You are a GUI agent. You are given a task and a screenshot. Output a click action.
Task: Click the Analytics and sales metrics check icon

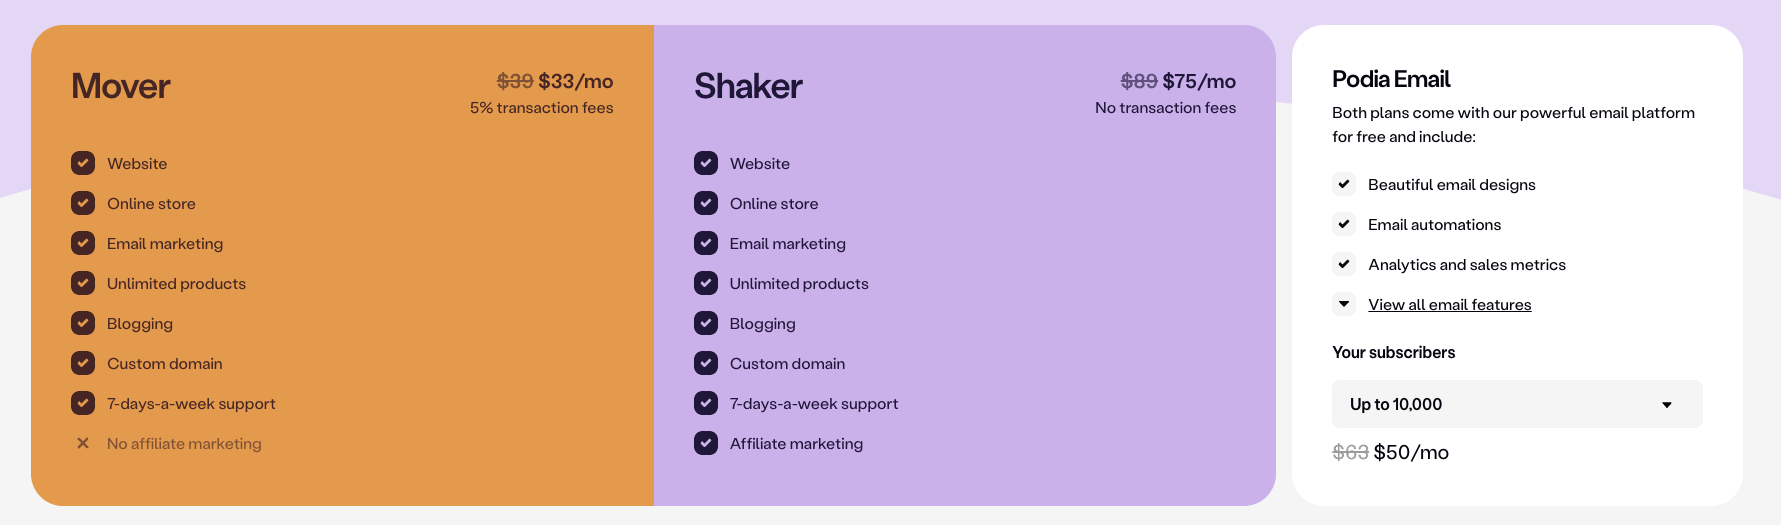click(x=1344, y=264)
